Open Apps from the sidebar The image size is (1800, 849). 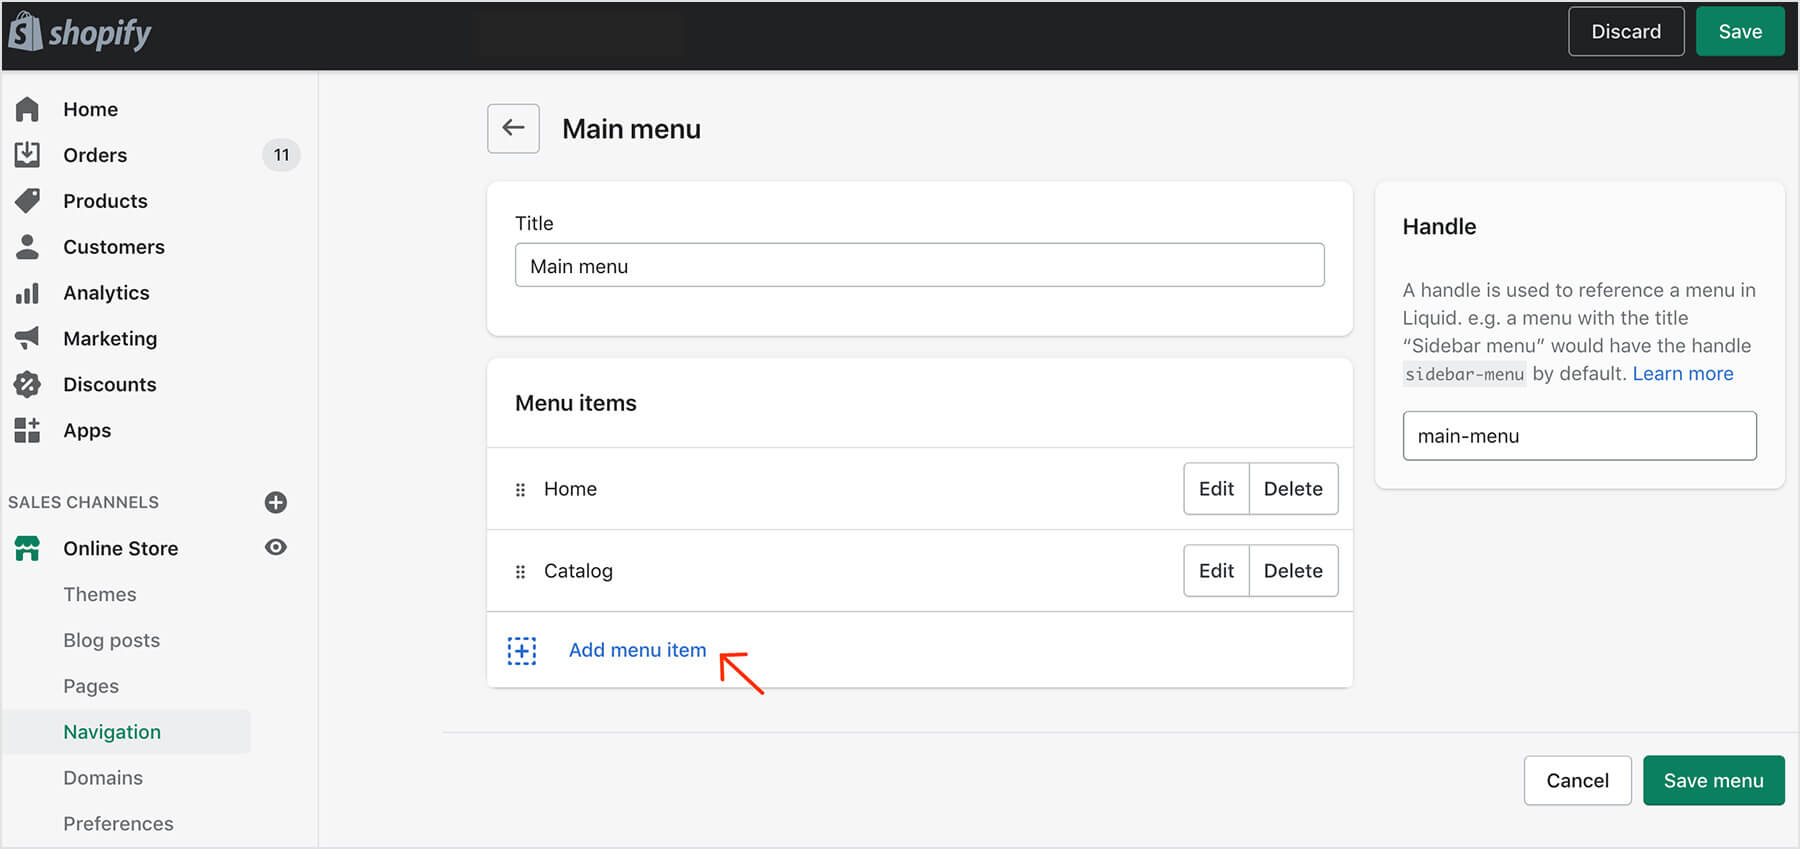pos(87,431)
